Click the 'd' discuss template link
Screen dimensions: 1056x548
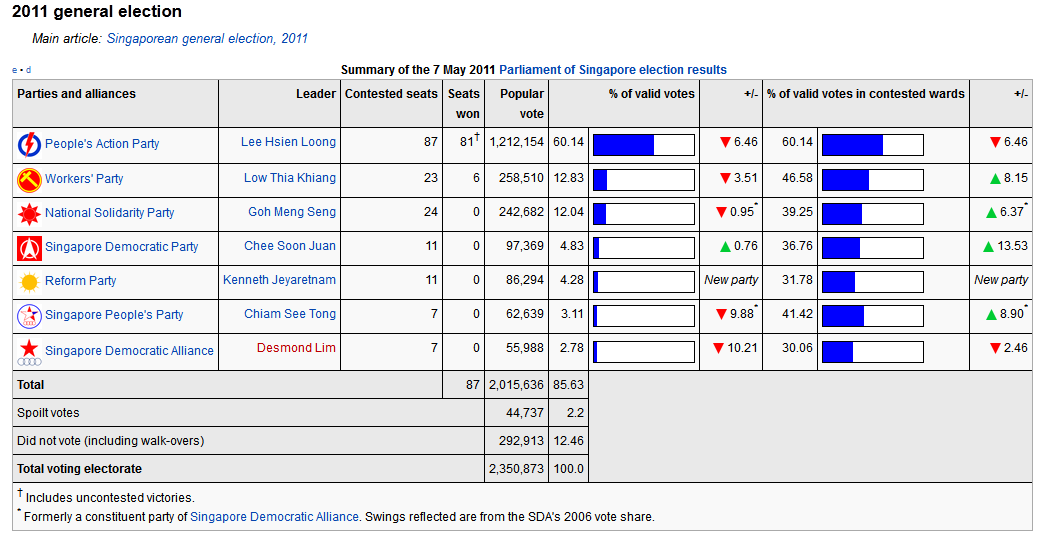click(28, 70)
